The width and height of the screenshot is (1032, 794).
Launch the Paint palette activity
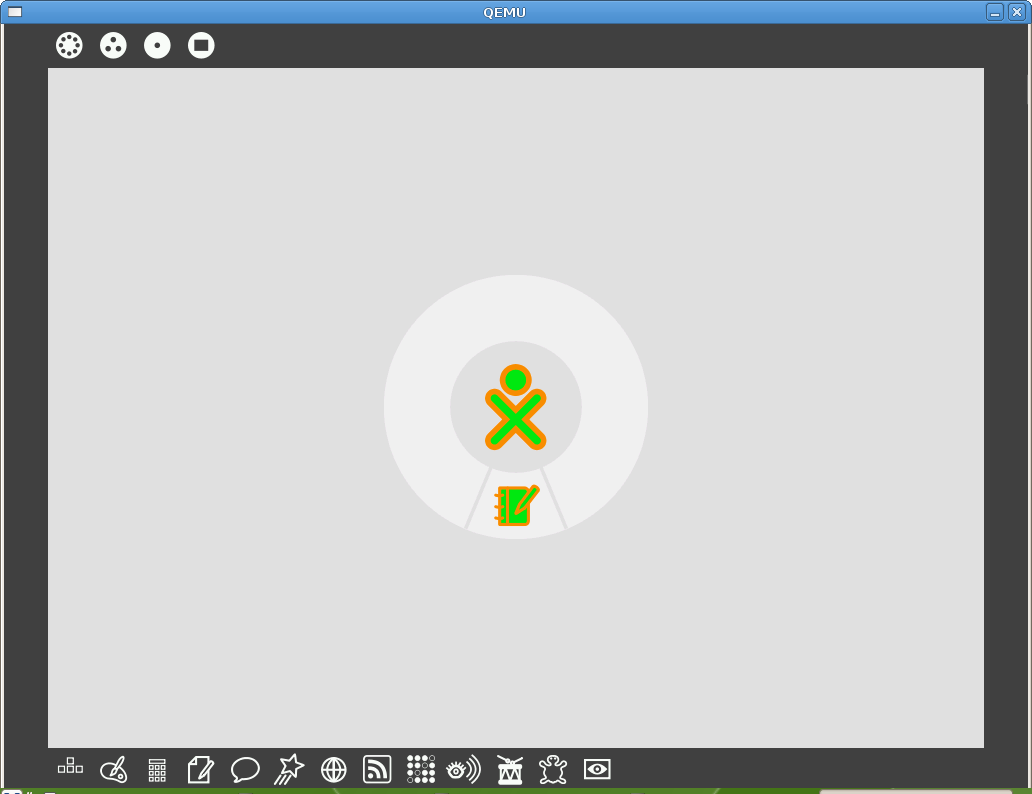click(114, 770)
